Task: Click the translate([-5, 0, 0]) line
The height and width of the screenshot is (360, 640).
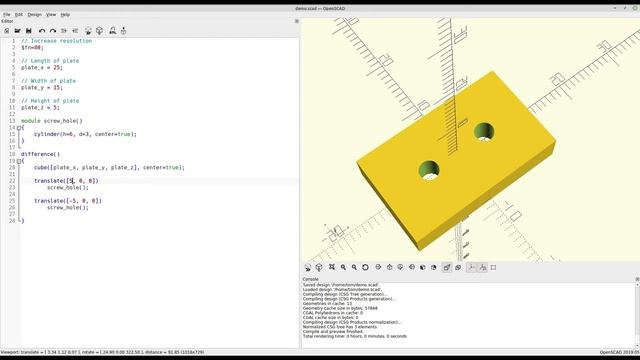Action: [68, 201]
